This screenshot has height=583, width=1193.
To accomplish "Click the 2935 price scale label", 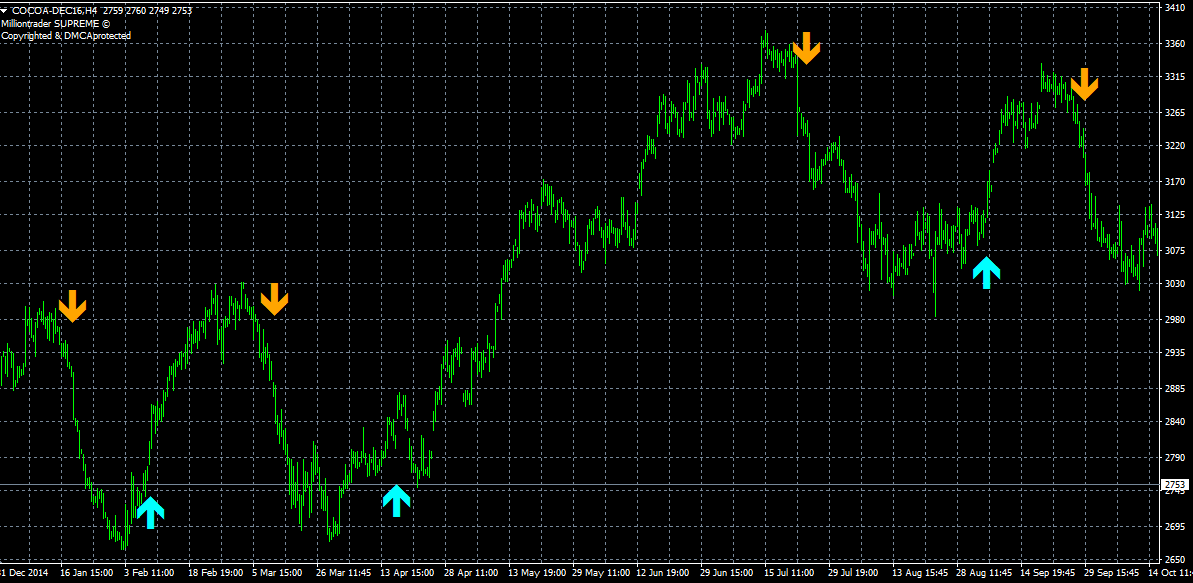I will coord(1176,354).
